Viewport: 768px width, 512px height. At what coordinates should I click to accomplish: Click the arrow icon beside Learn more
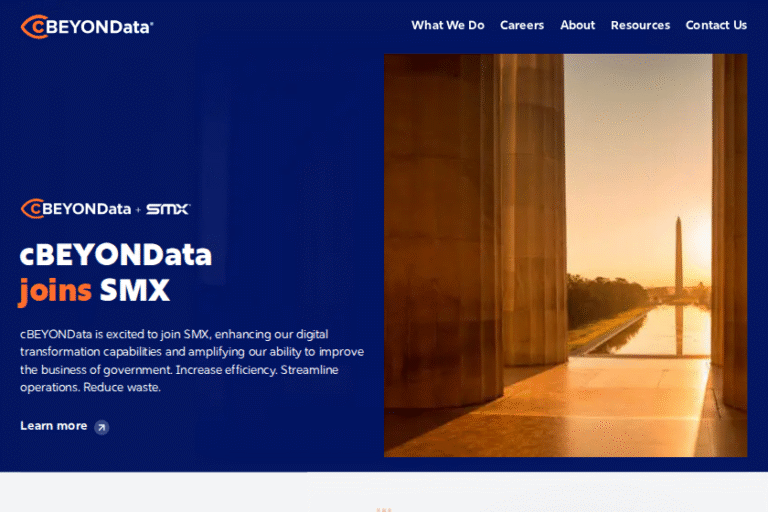[x=101, y=427]
